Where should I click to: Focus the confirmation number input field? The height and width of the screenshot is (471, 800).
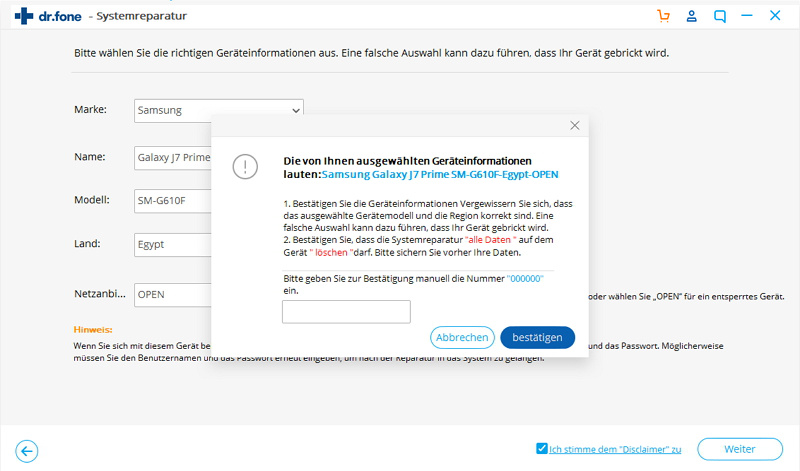tap(346, 312)
